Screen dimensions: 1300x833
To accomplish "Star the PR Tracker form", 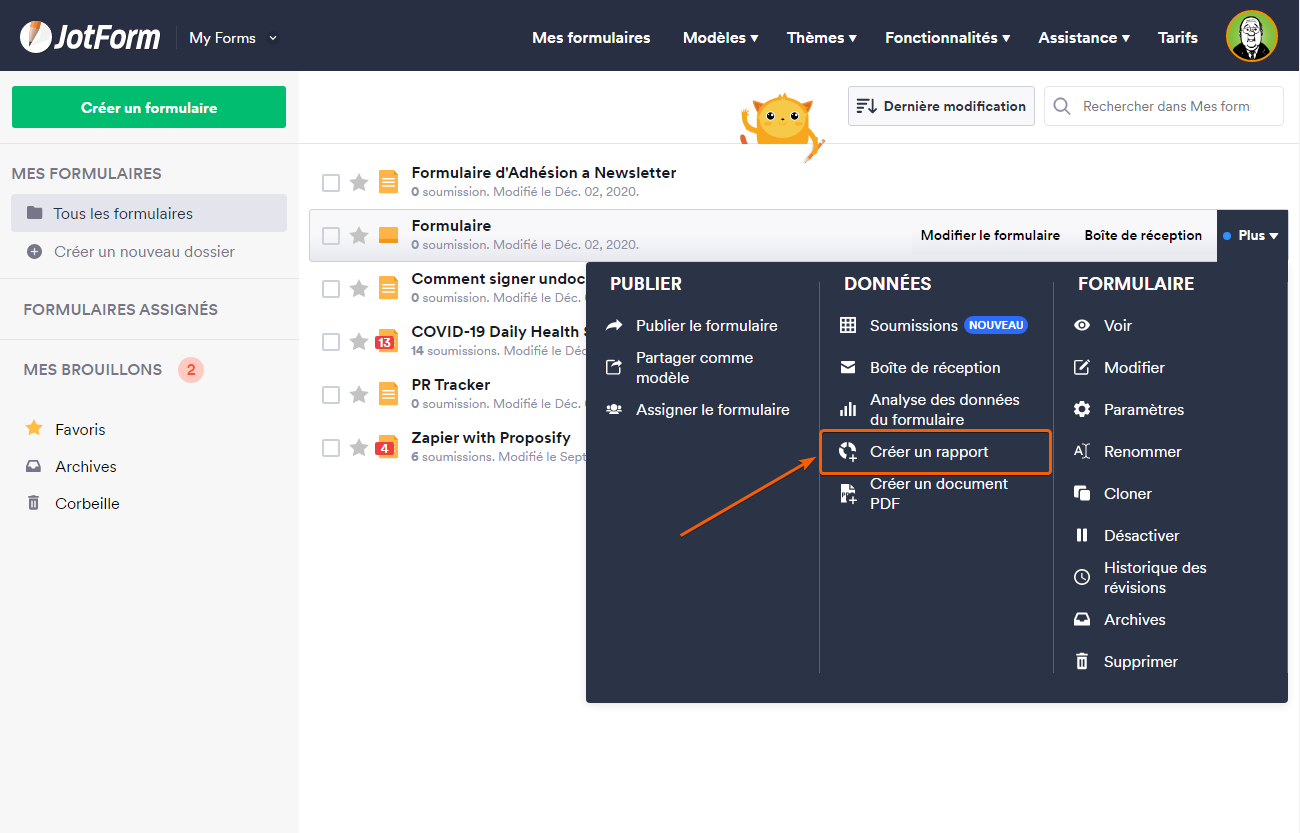I will pos(359,395).
